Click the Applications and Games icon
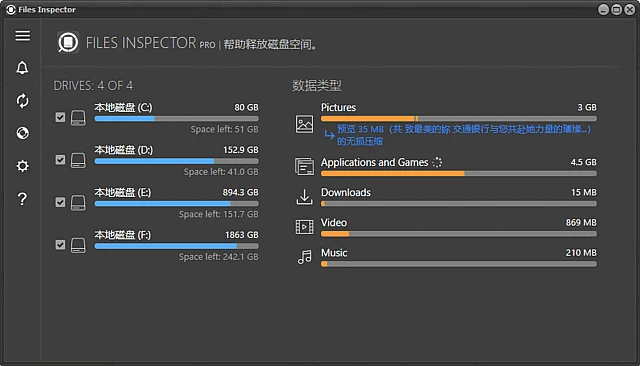The height and width of the screenshot is (366, 640). tap(304, 166)
